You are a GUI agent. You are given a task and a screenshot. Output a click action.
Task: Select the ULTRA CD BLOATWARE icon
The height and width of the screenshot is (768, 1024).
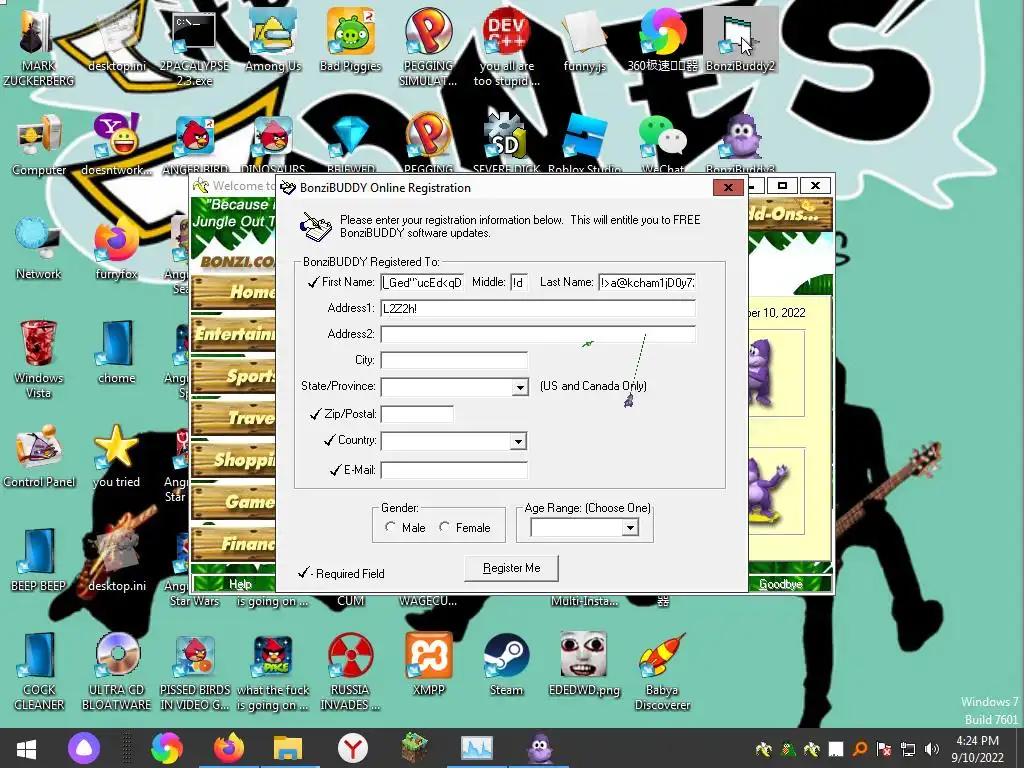coord(116,671)
